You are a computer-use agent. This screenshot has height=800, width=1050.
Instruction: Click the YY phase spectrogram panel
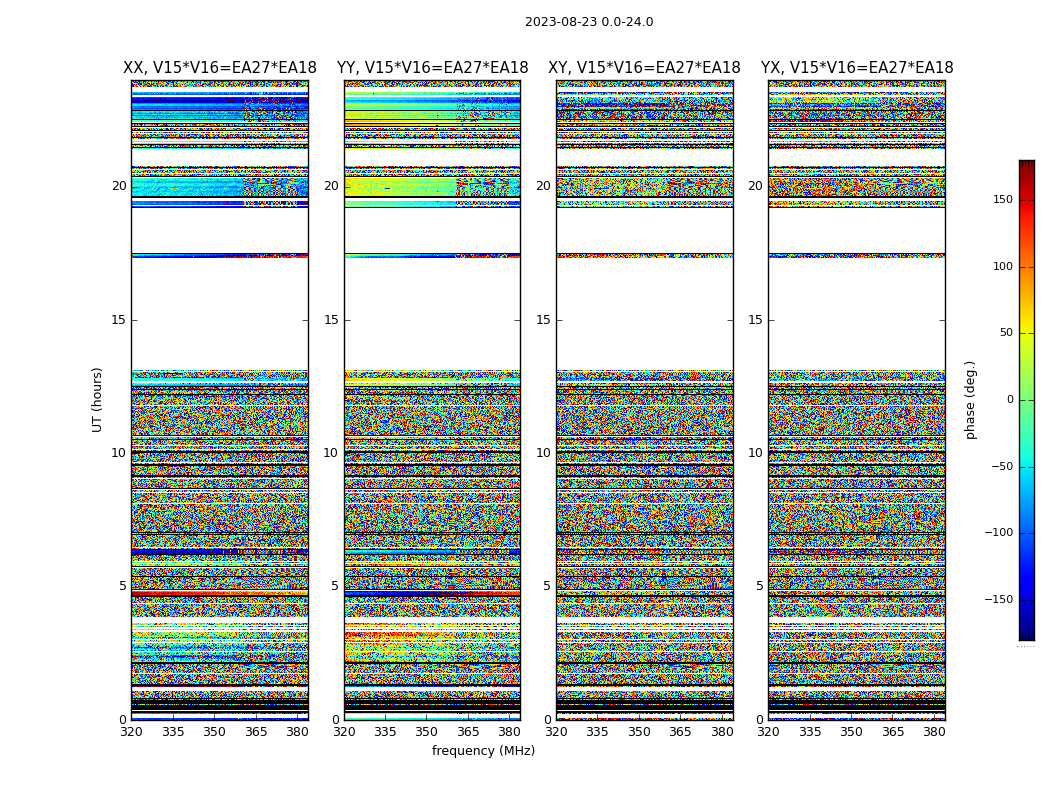(433, 400)
